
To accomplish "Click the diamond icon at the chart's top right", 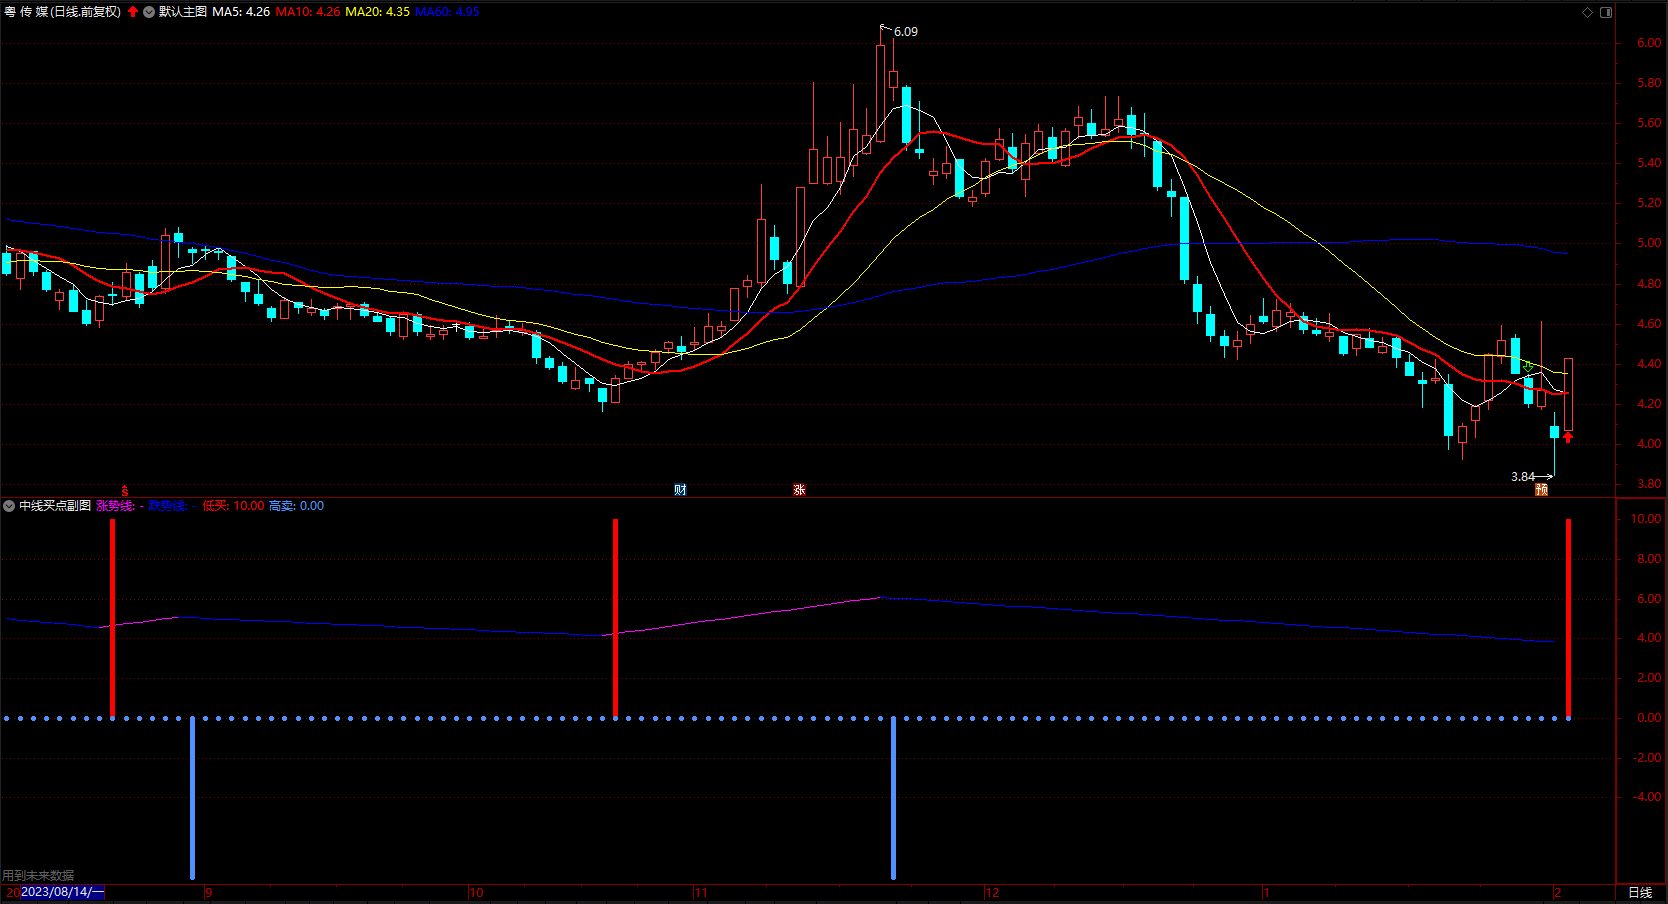I will pos(1587,12).
